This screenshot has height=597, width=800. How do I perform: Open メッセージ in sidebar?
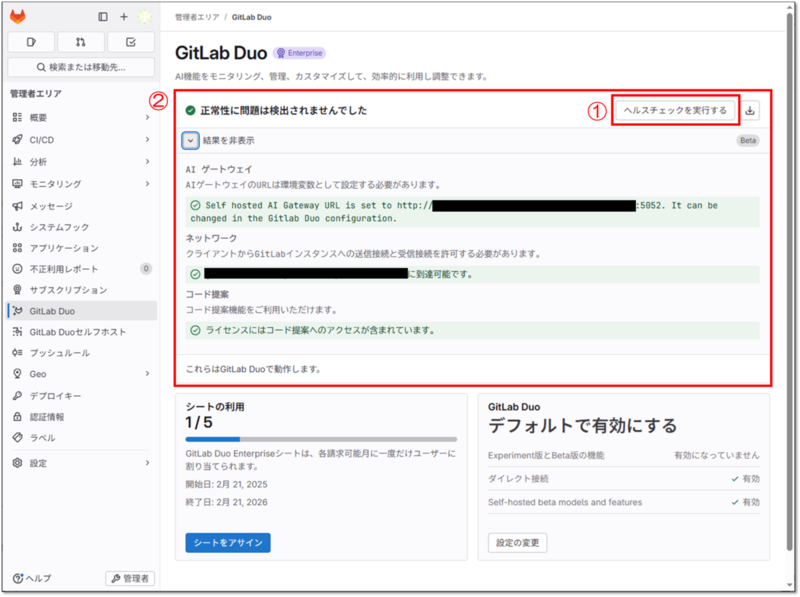[x=82, y=206]
